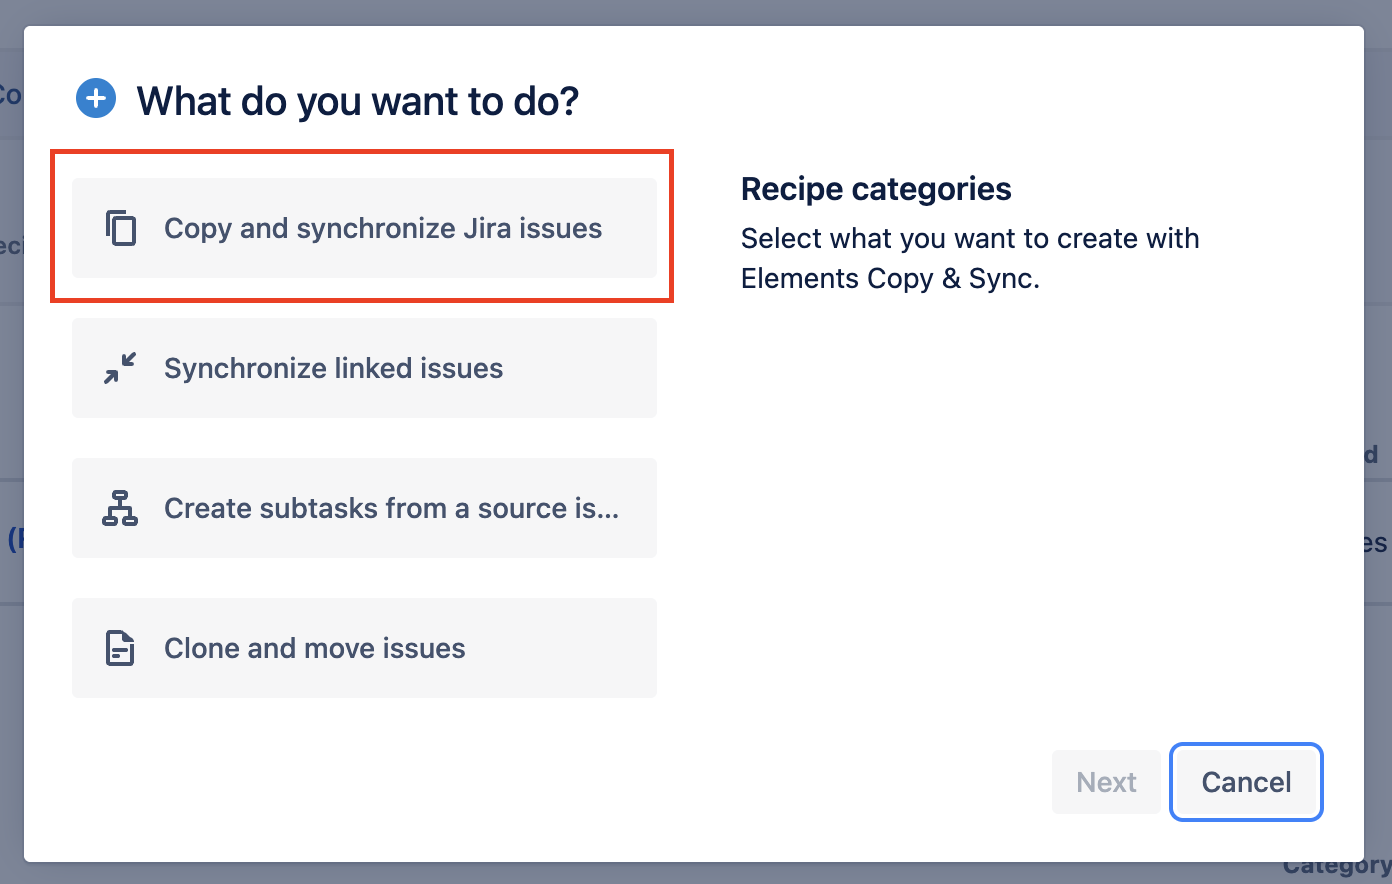The width and height of the screenshot is (1392, 884).
Task: Click the "Recipe categories" heading
Action: [x=876, y=189]
